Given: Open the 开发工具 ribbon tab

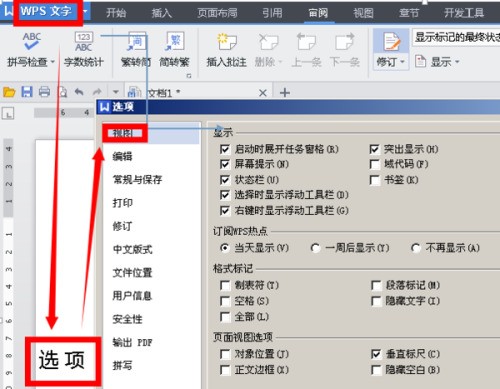Looking at the screenshot, I should click(464, 13).
